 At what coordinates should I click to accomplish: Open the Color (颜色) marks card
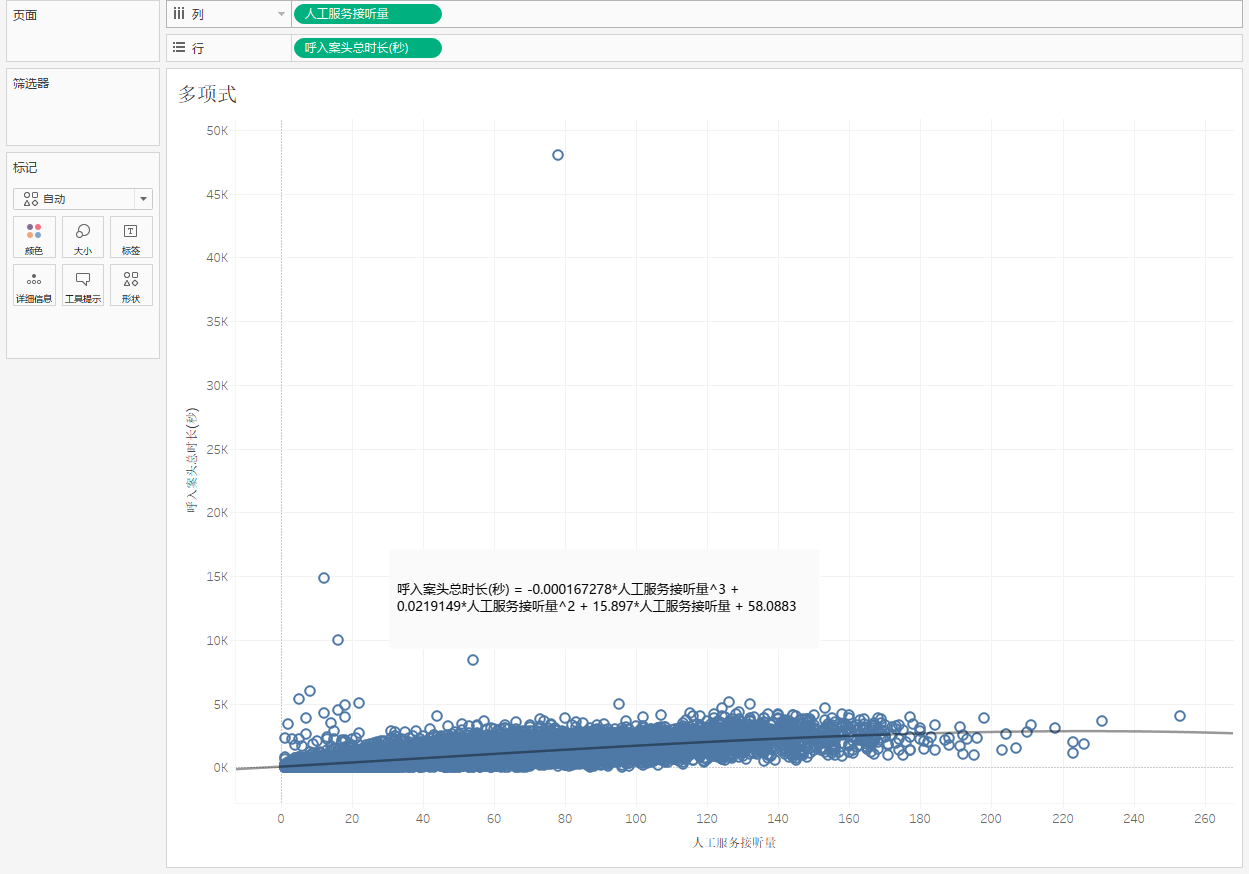pyautogui.click(x=34, y=237)
